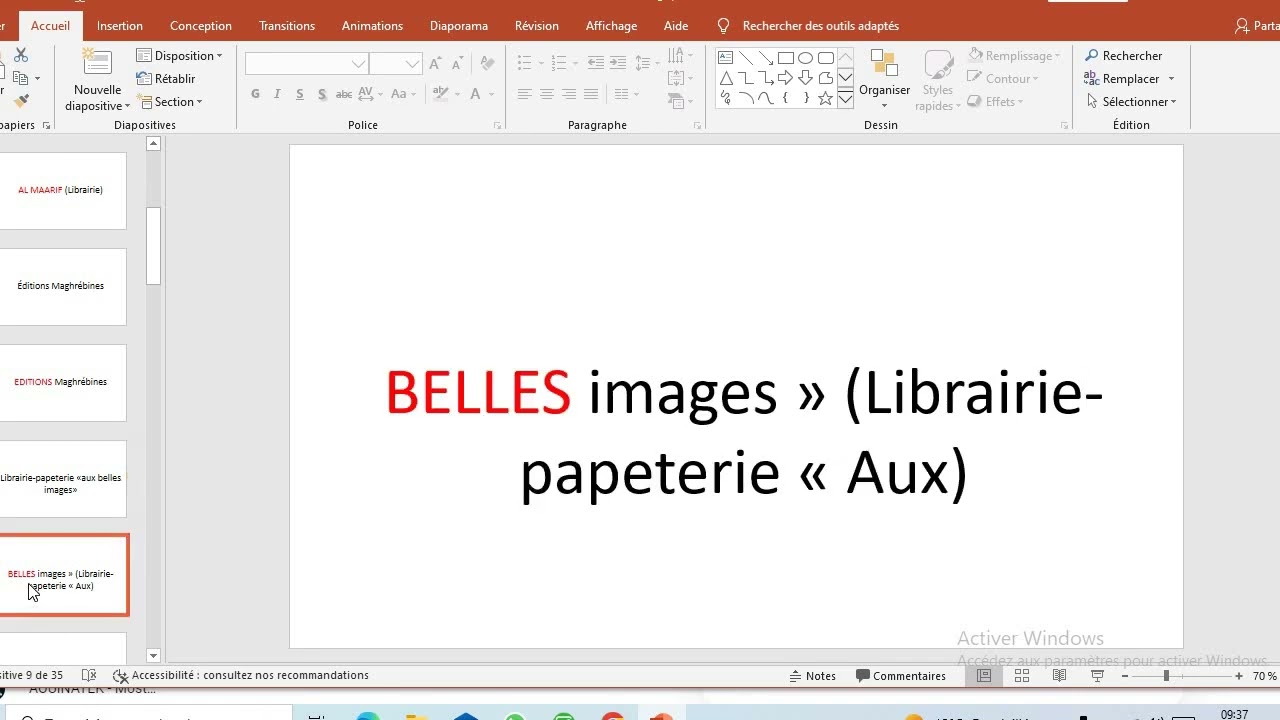This screenshot has width=1280, height=720.
Task: Open the Révision tab
Action: coord(537,26)
